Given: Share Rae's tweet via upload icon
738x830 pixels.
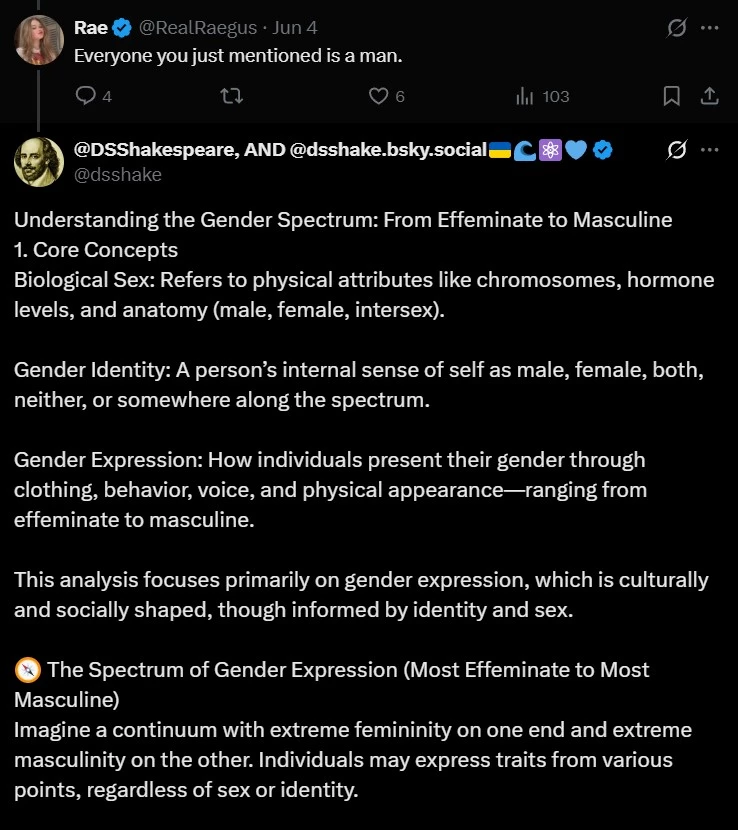Looking at the screenshot, I should click(x=709, y=96).
